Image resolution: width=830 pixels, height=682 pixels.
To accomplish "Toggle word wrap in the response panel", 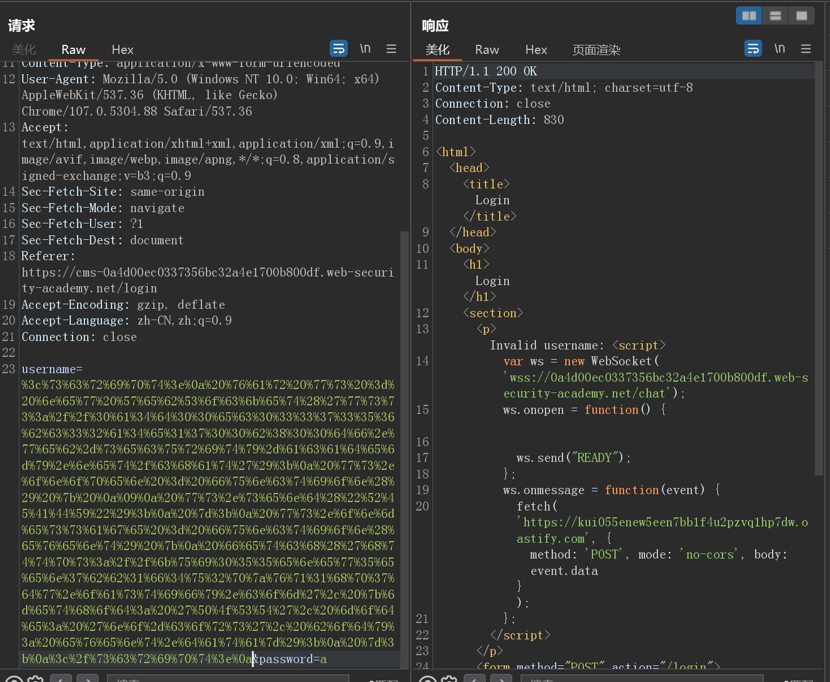I will click(753, 49).
